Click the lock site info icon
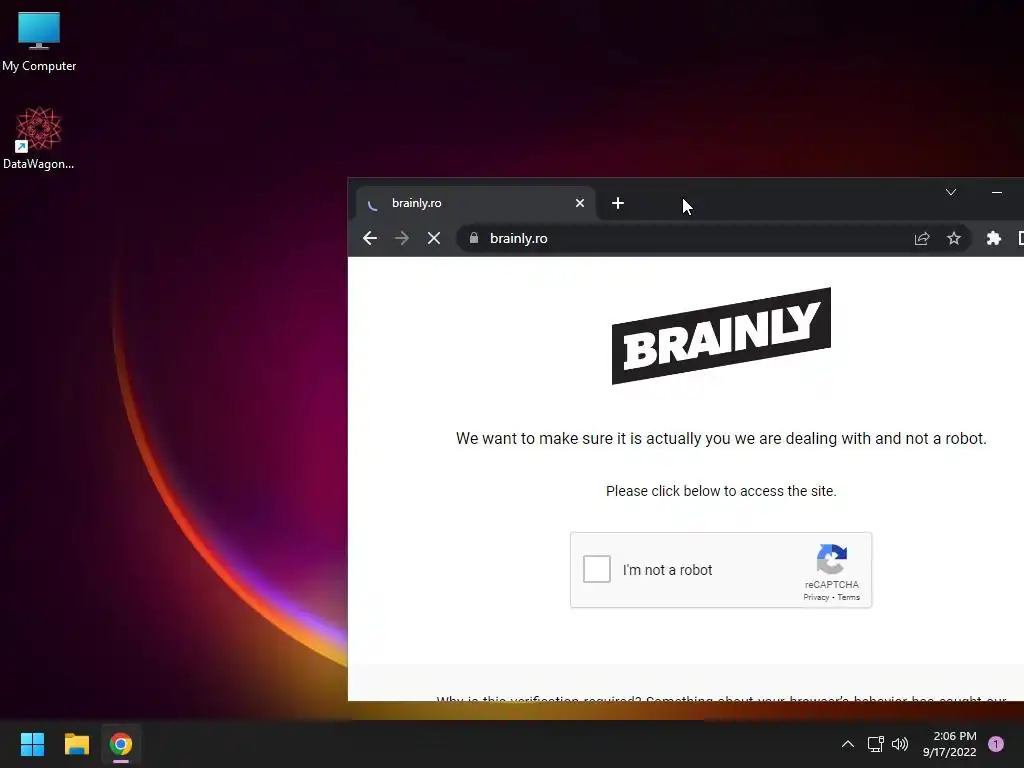This screenshot has height=768, width=1024. coord(474,238)
